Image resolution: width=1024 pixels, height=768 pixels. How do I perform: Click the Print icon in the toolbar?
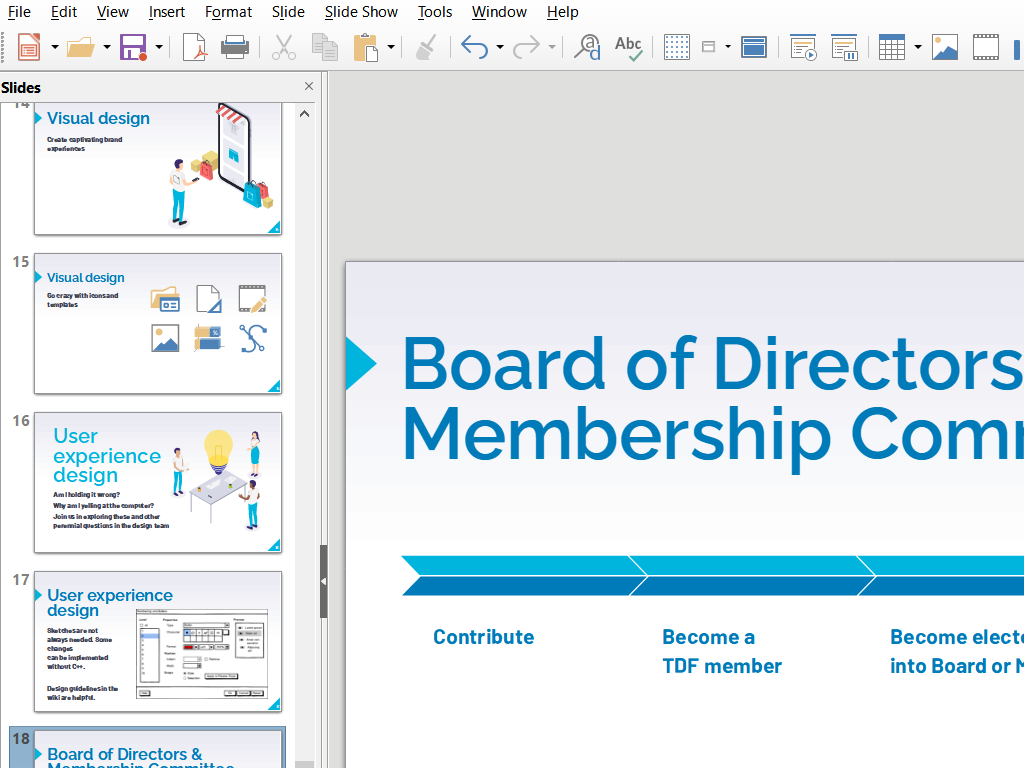coord(234,47)
